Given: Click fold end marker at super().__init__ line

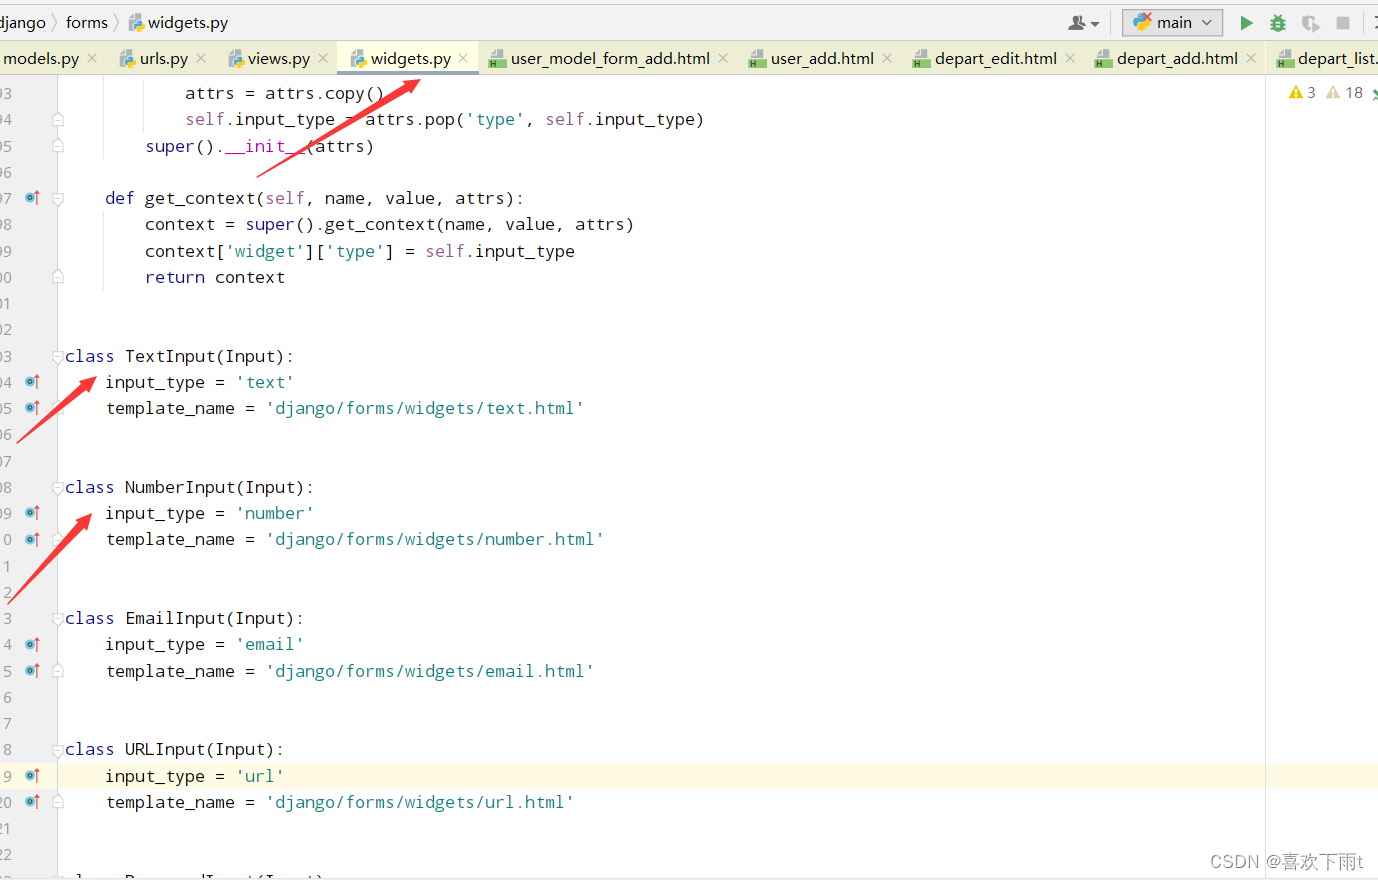Looking at the screenshot, I should click(58, 146).
